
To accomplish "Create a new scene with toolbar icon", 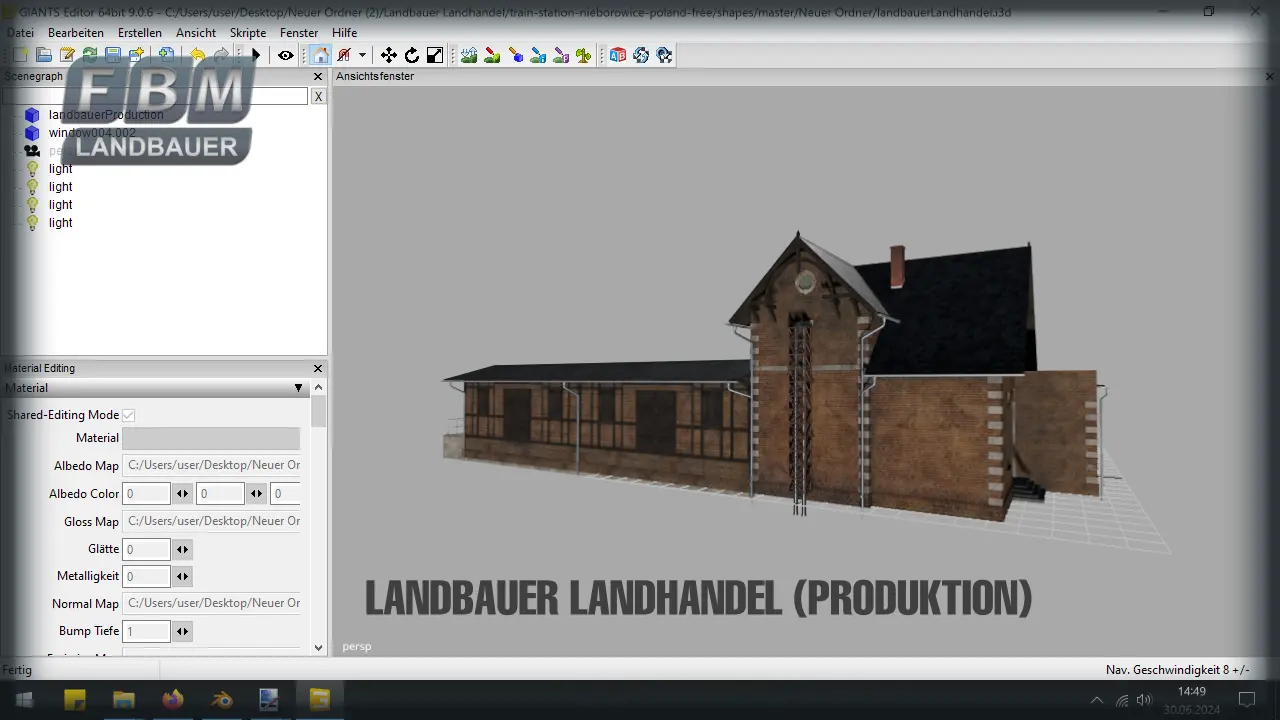I will [x=20, y=55].
